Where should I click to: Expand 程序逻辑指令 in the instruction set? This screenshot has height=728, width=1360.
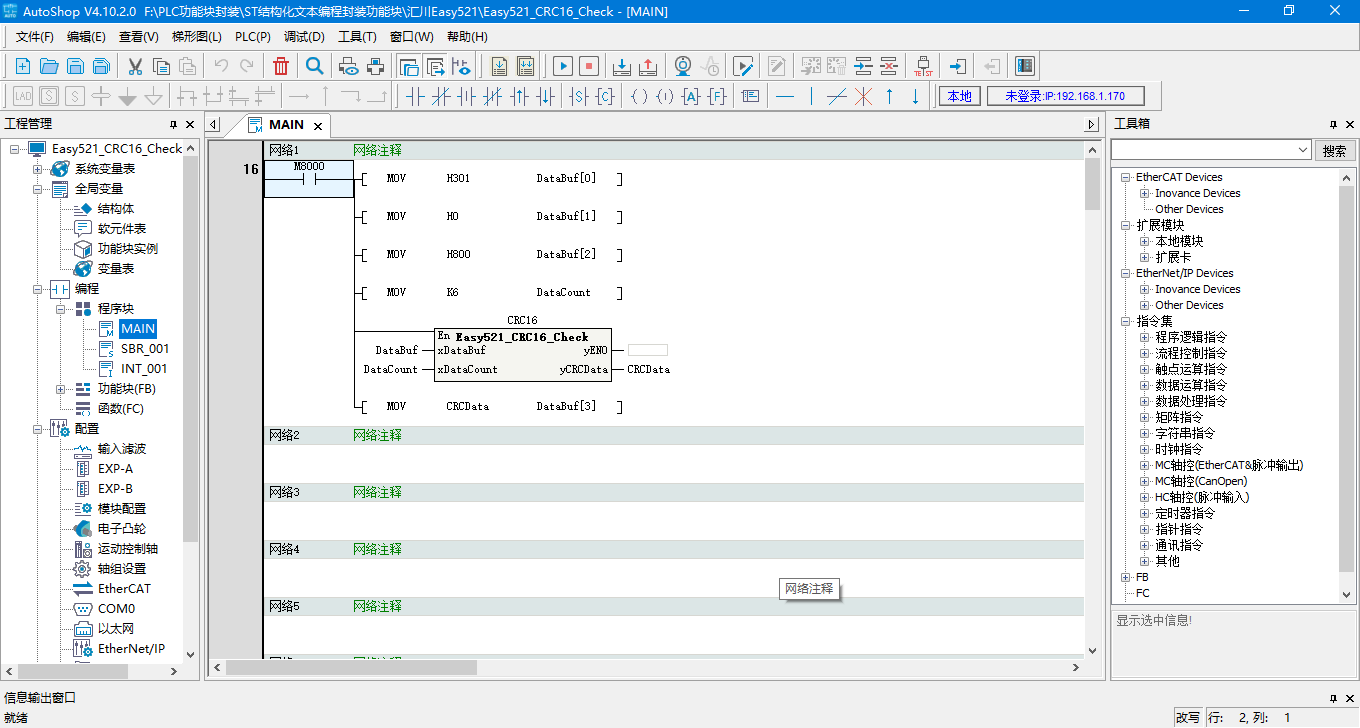pos(1145,338)
